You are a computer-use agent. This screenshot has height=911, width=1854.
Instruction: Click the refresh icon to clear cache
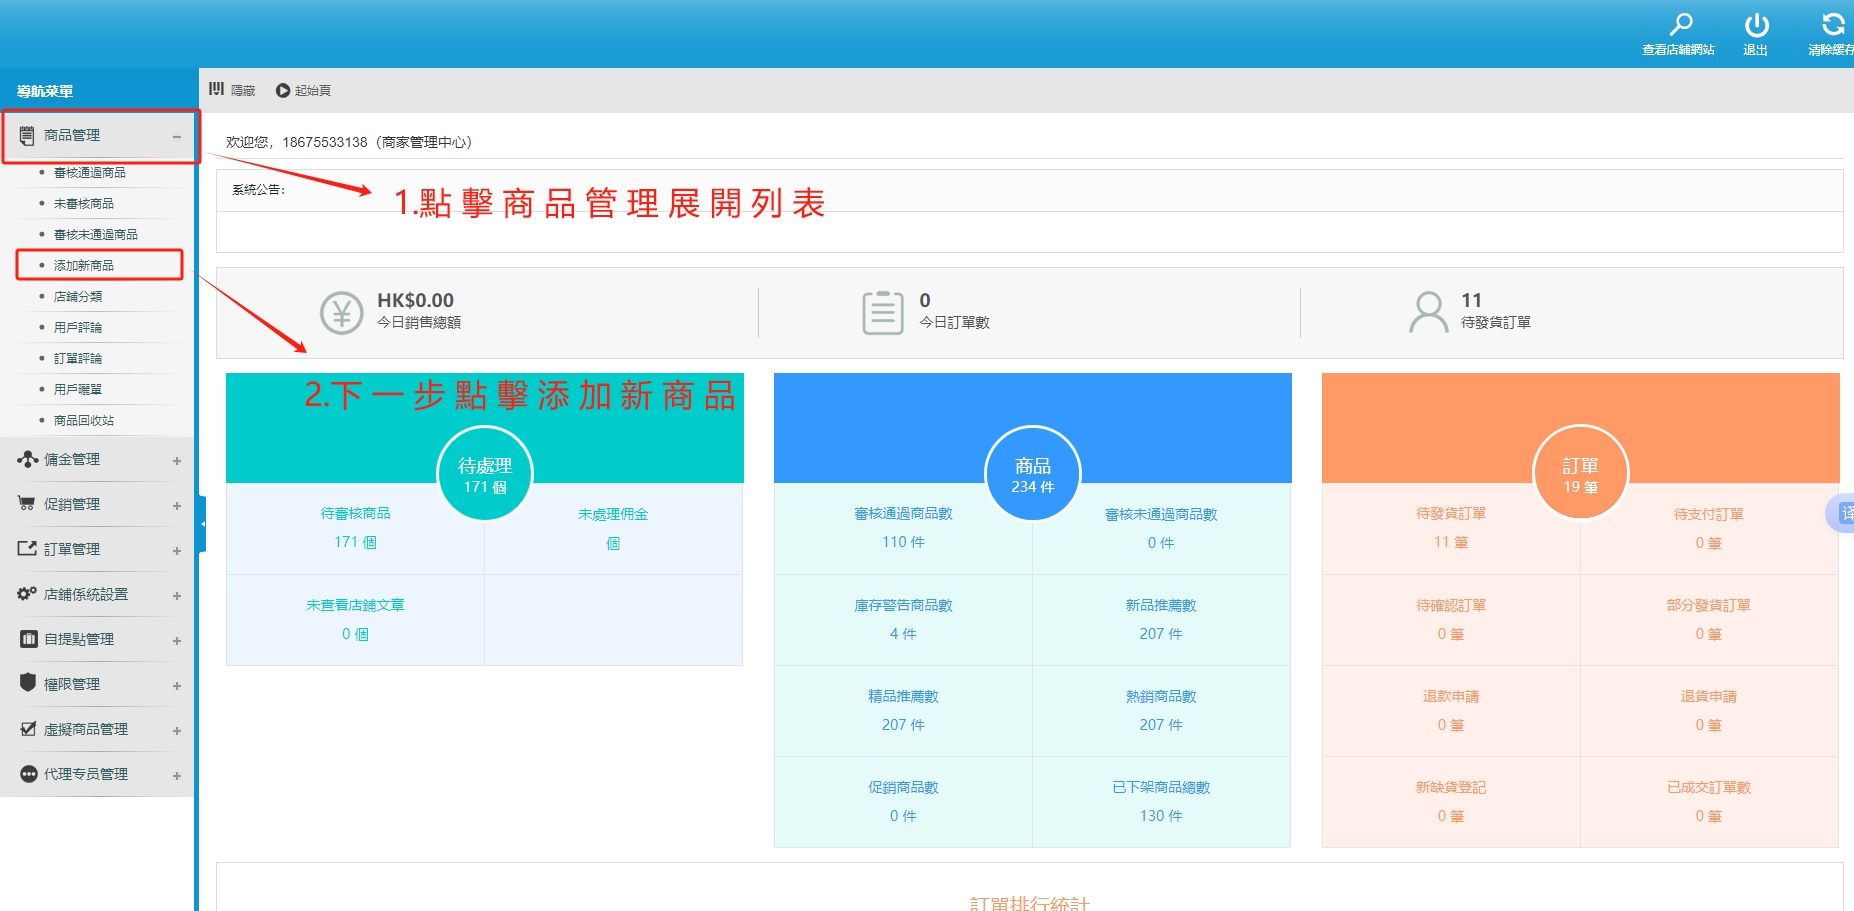1832,25
